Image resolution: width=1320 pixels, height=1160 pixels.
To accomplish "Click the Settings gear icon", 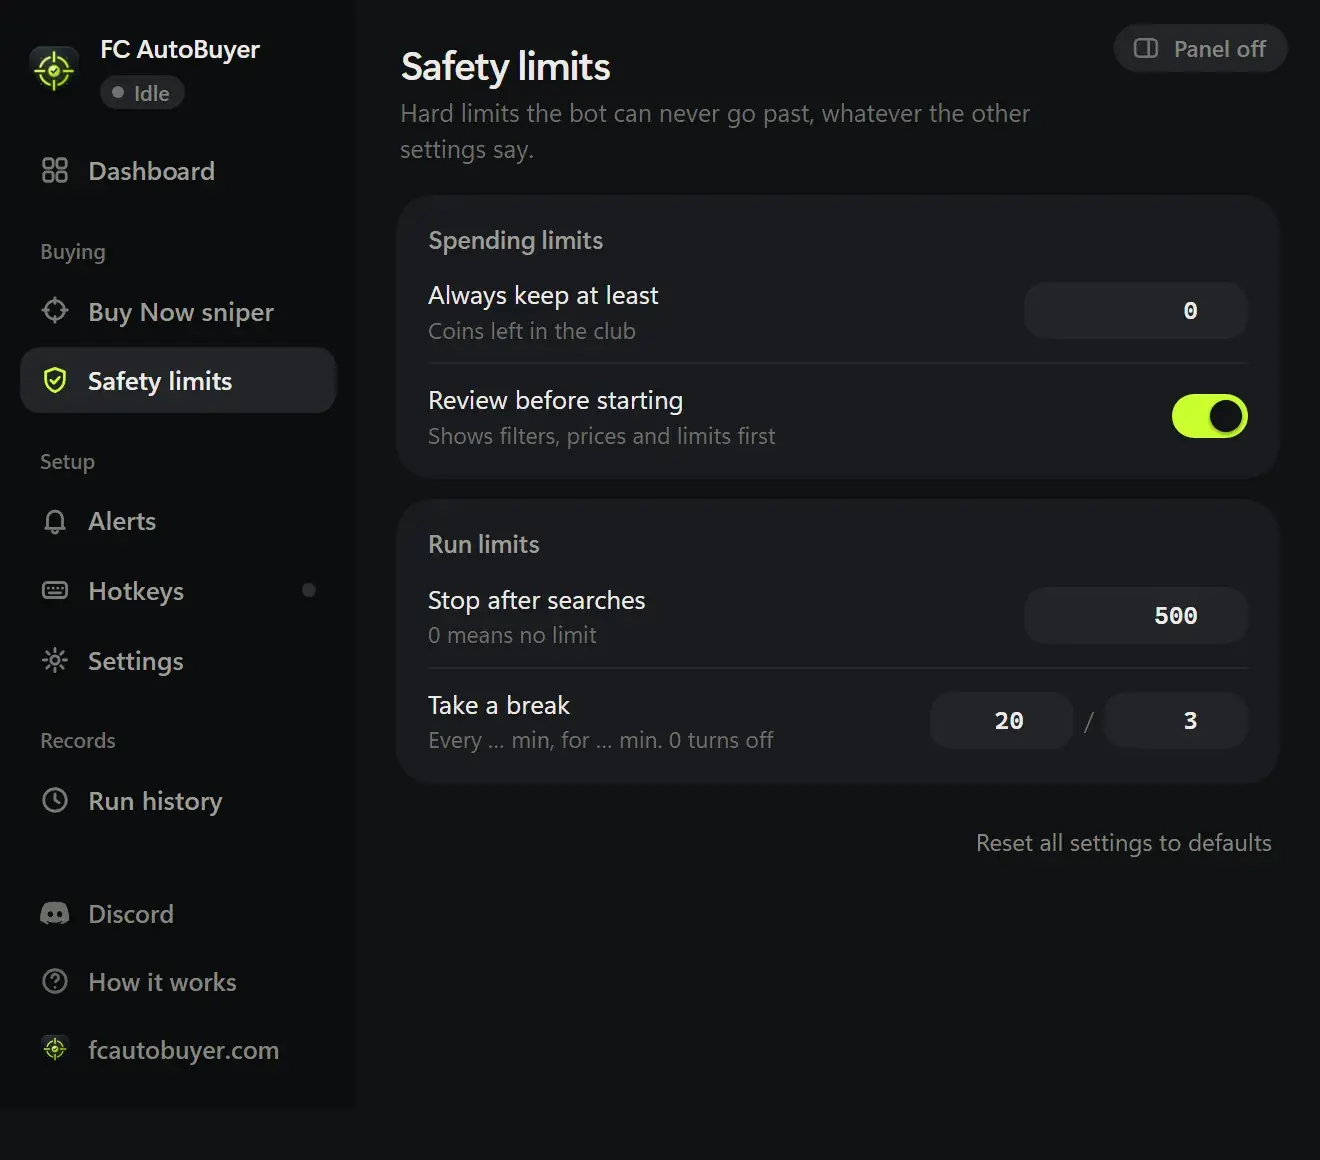I will pos(55,660).
